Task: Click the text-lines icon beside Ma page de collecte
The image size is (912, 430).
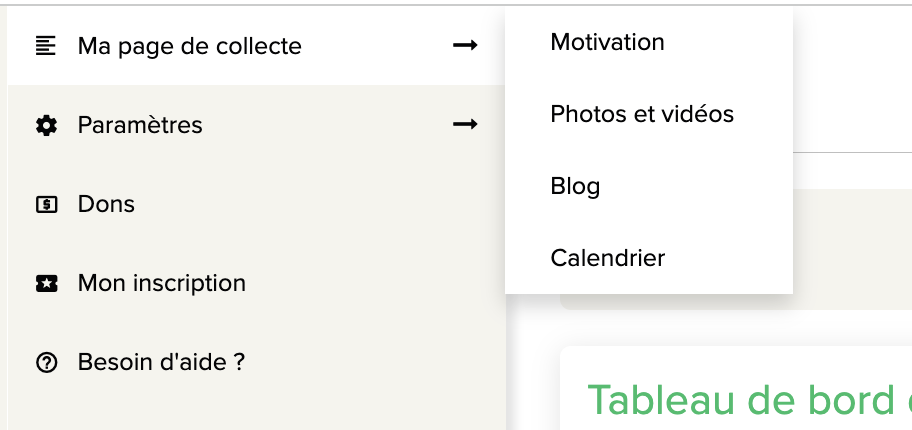Action: point(45,46)
